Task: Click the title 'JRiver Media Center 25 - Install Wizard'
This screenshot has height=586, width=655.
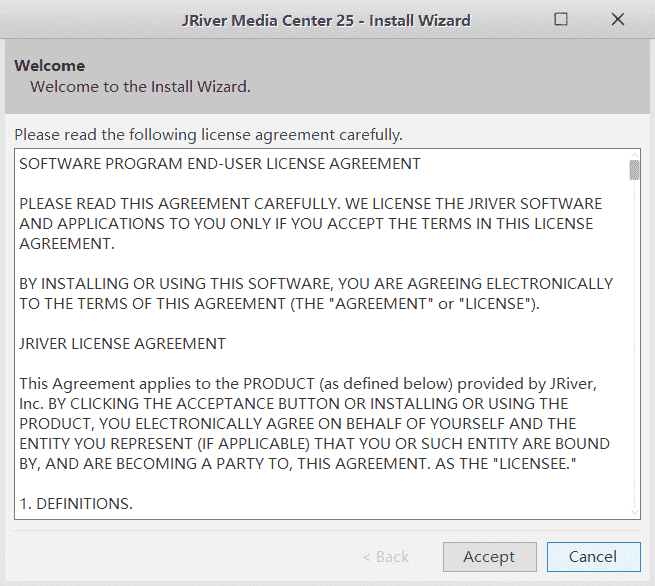Action: point(326,20)
